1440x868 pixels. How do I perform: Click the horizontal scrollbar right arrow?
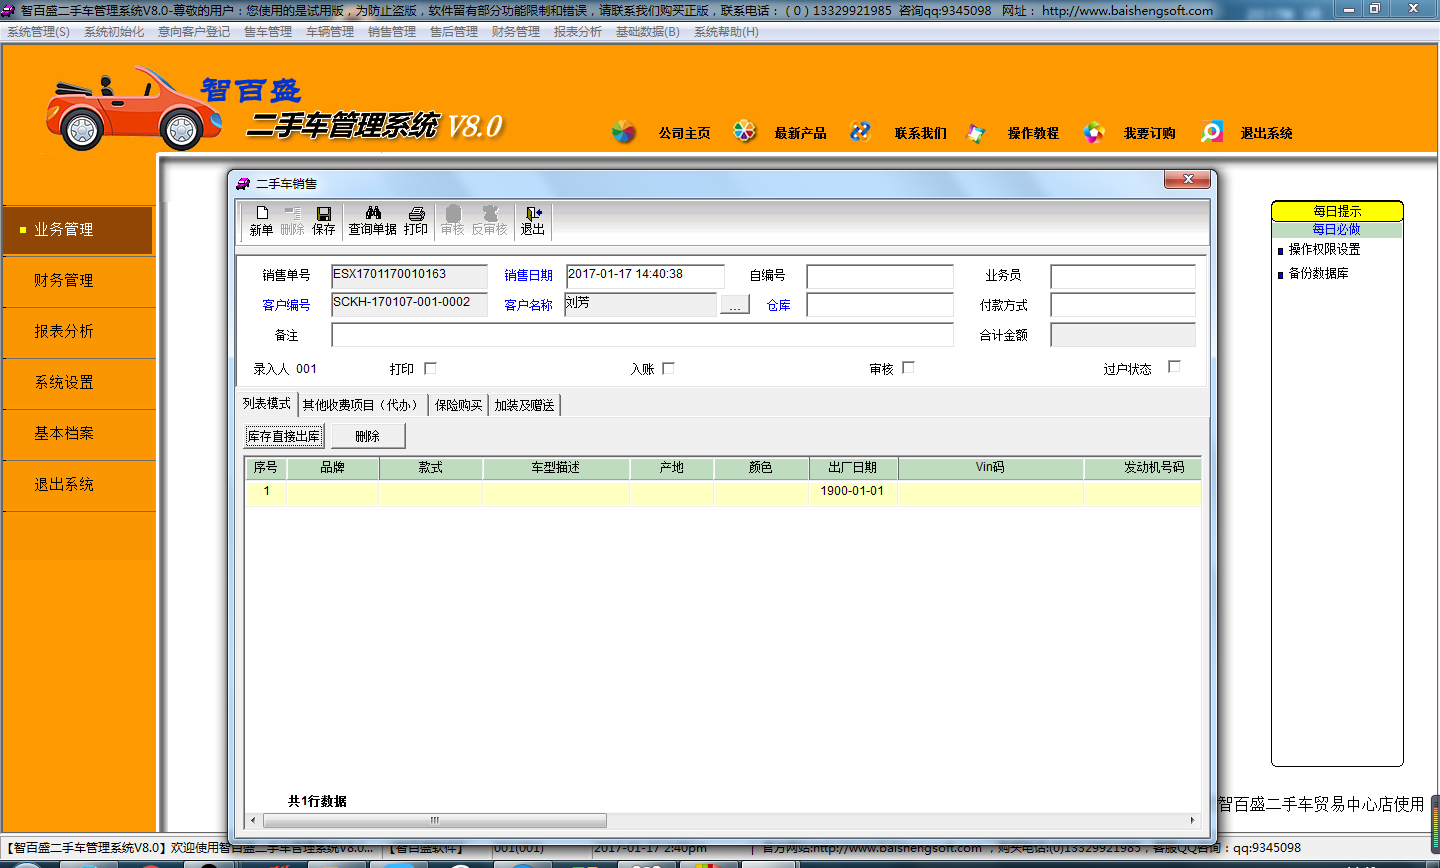pos(1192,820)
